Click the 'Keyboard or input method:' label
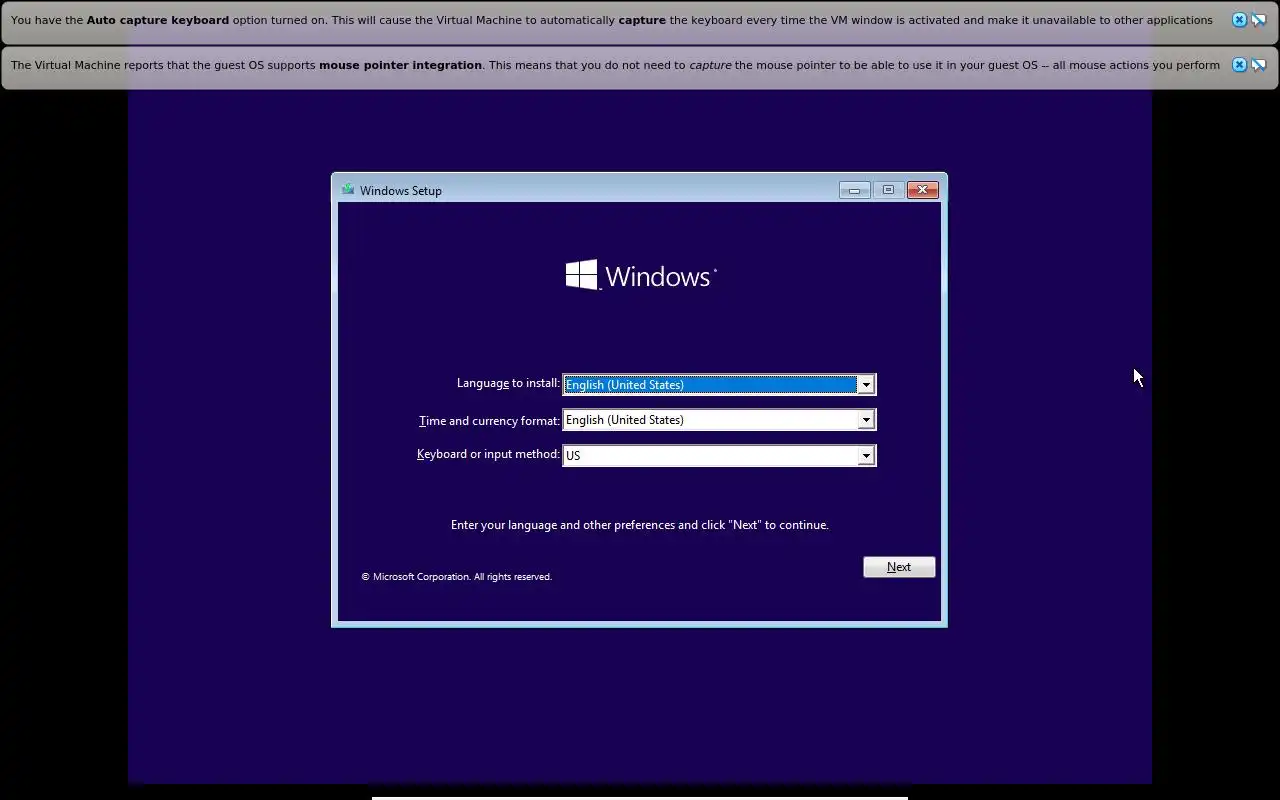 (488, 454)
